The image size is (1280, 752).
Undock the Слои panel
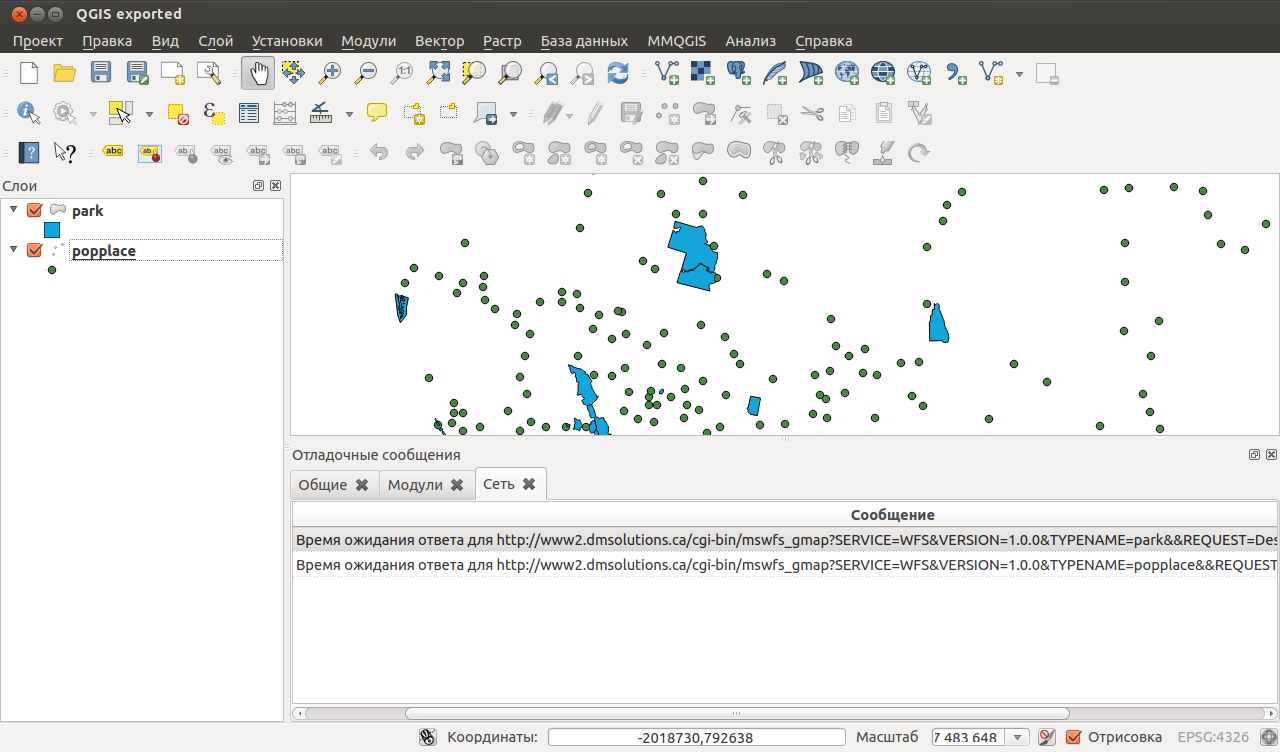point(258,185)
